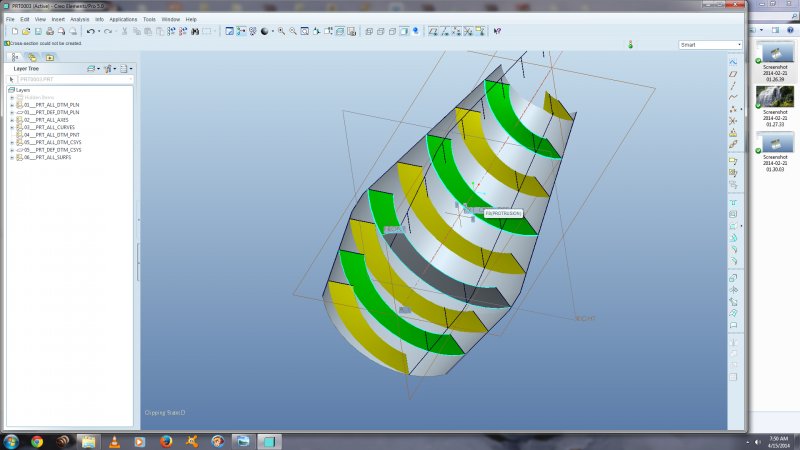The width and height of the screenshot is (800, 450).
Task: Select the 02___PRT_ALL_AXES layer
Action: tap(44, 119)
